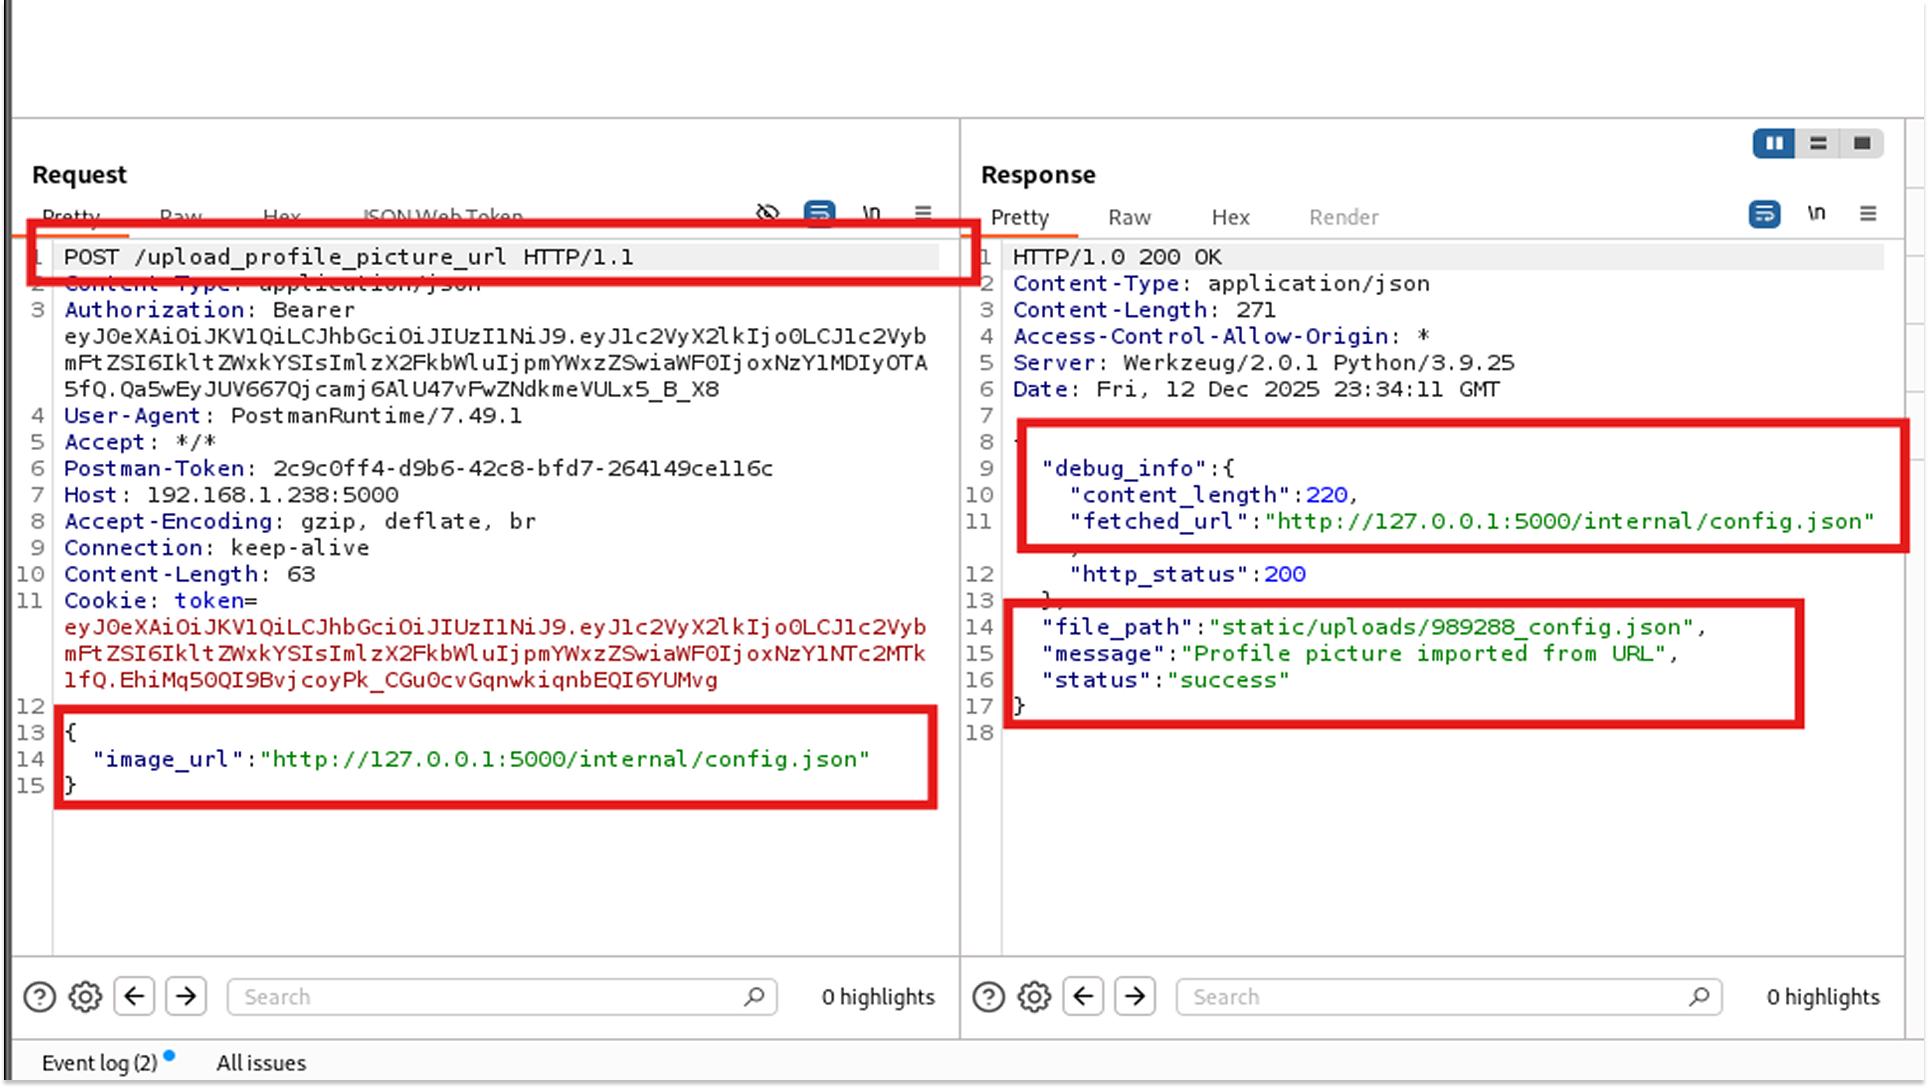The width and height of the screenshot is (1928, 1088).
Task: Switch Response view to Hex
Action: [x=1230, y=217]
